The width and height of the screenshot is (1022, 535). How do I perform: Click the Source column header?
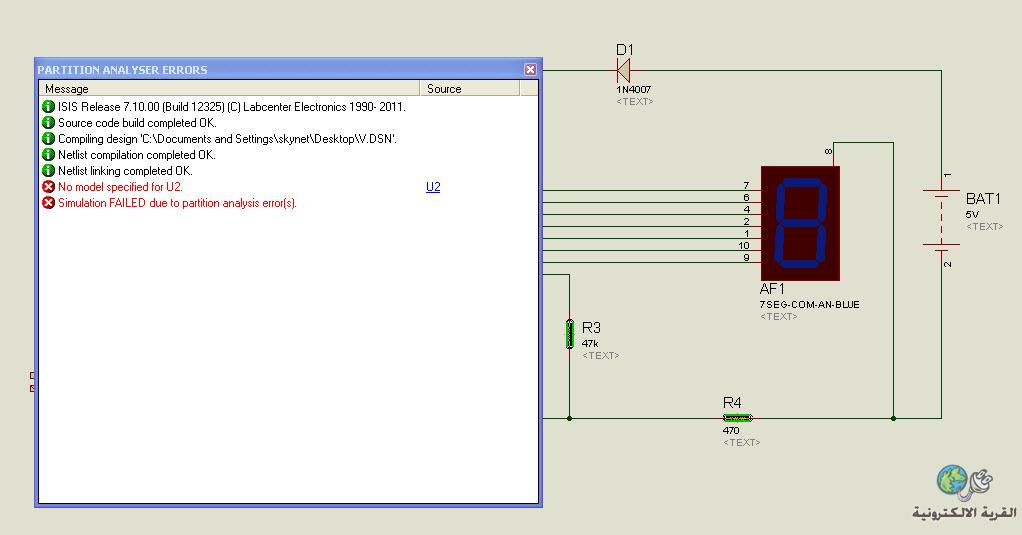(470, 89)
